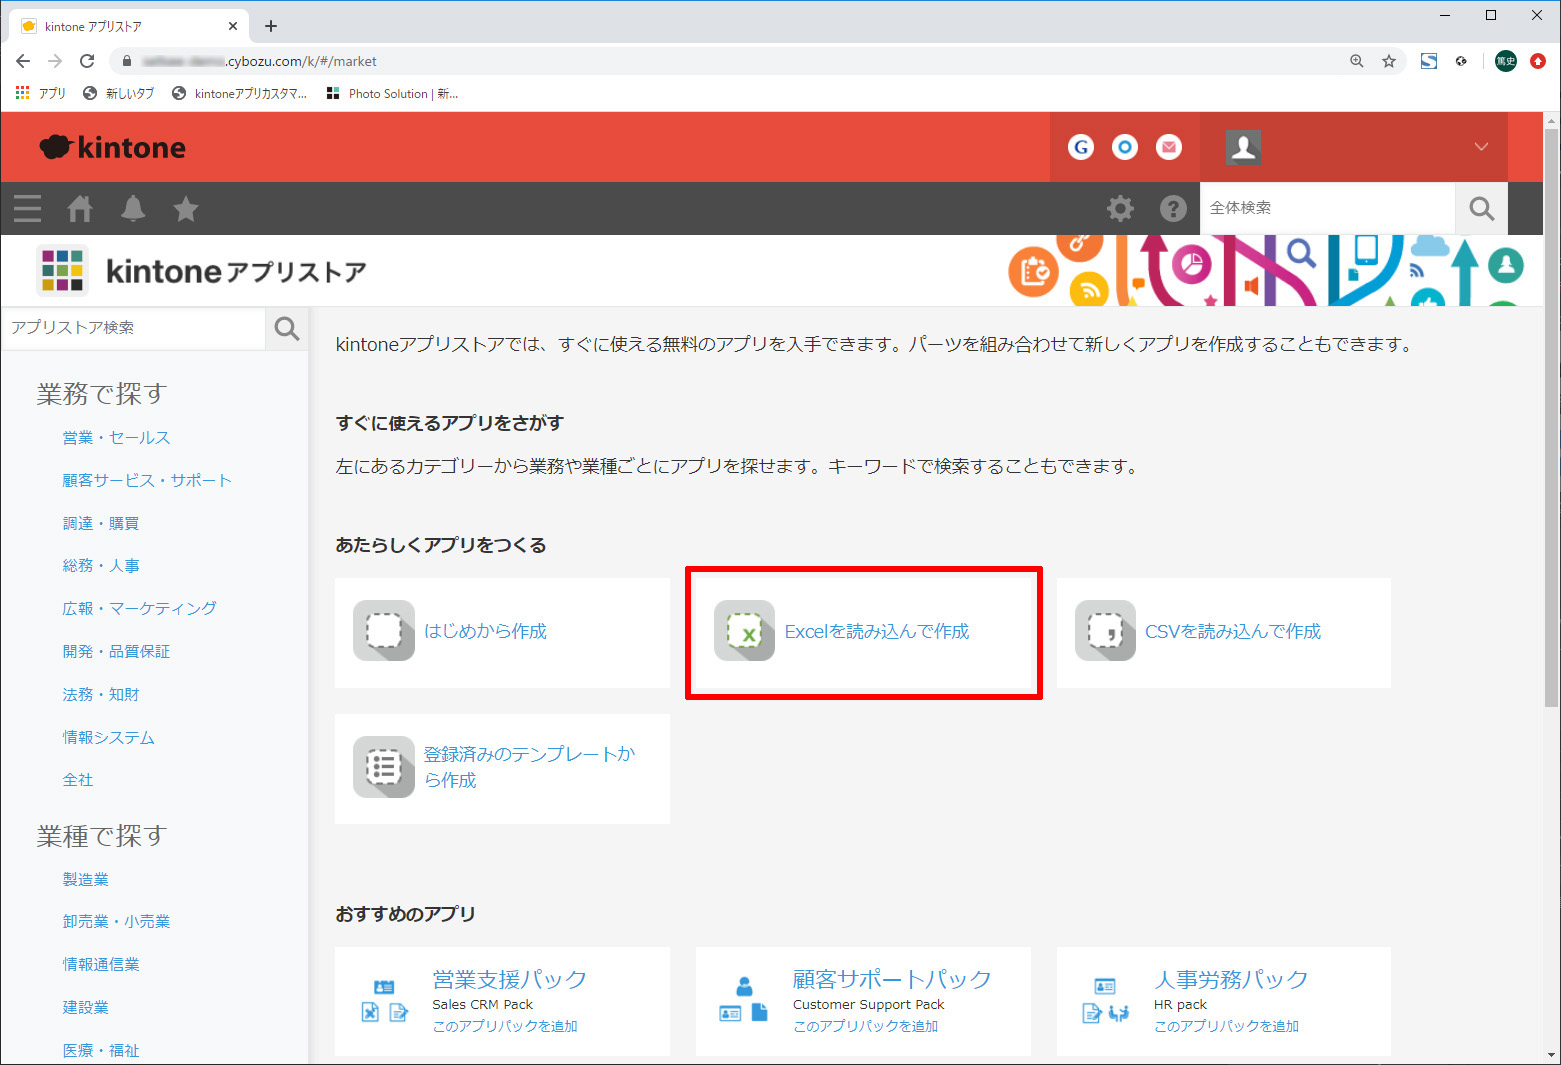This screenshot has height=1065, width=1561.
Task: Add the HR pack app pack
Action: click(1226, 1026)
